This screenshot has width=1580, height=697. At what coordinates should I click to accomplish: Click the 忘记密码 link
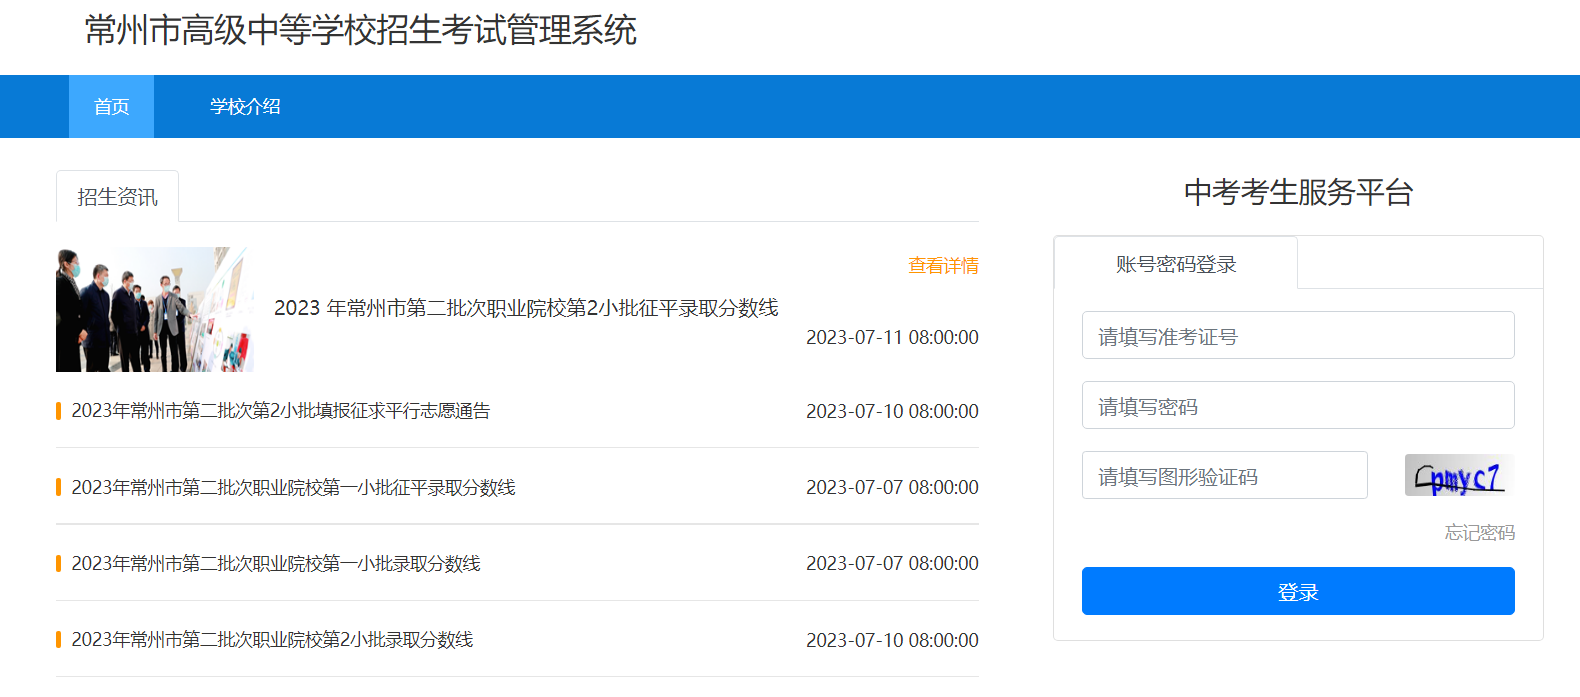[1479, 533]
